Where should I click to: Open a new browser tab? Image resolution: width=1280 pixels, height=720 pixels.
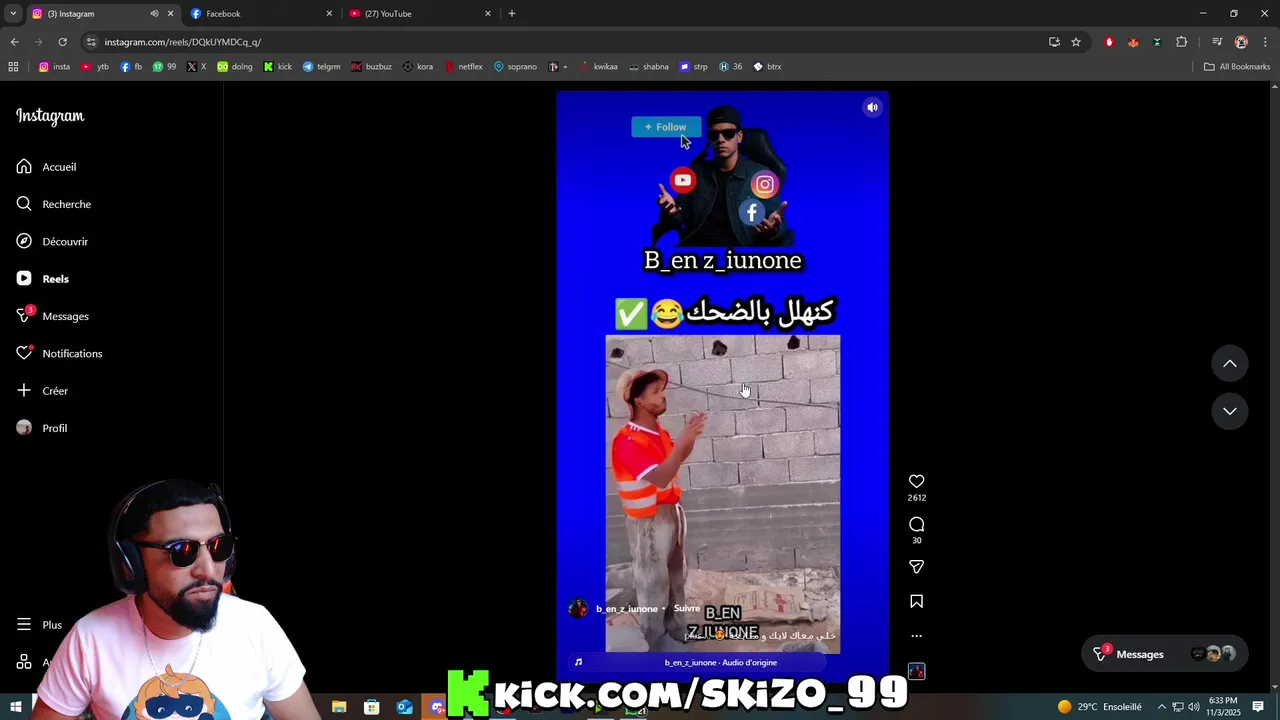click(512, 14)
